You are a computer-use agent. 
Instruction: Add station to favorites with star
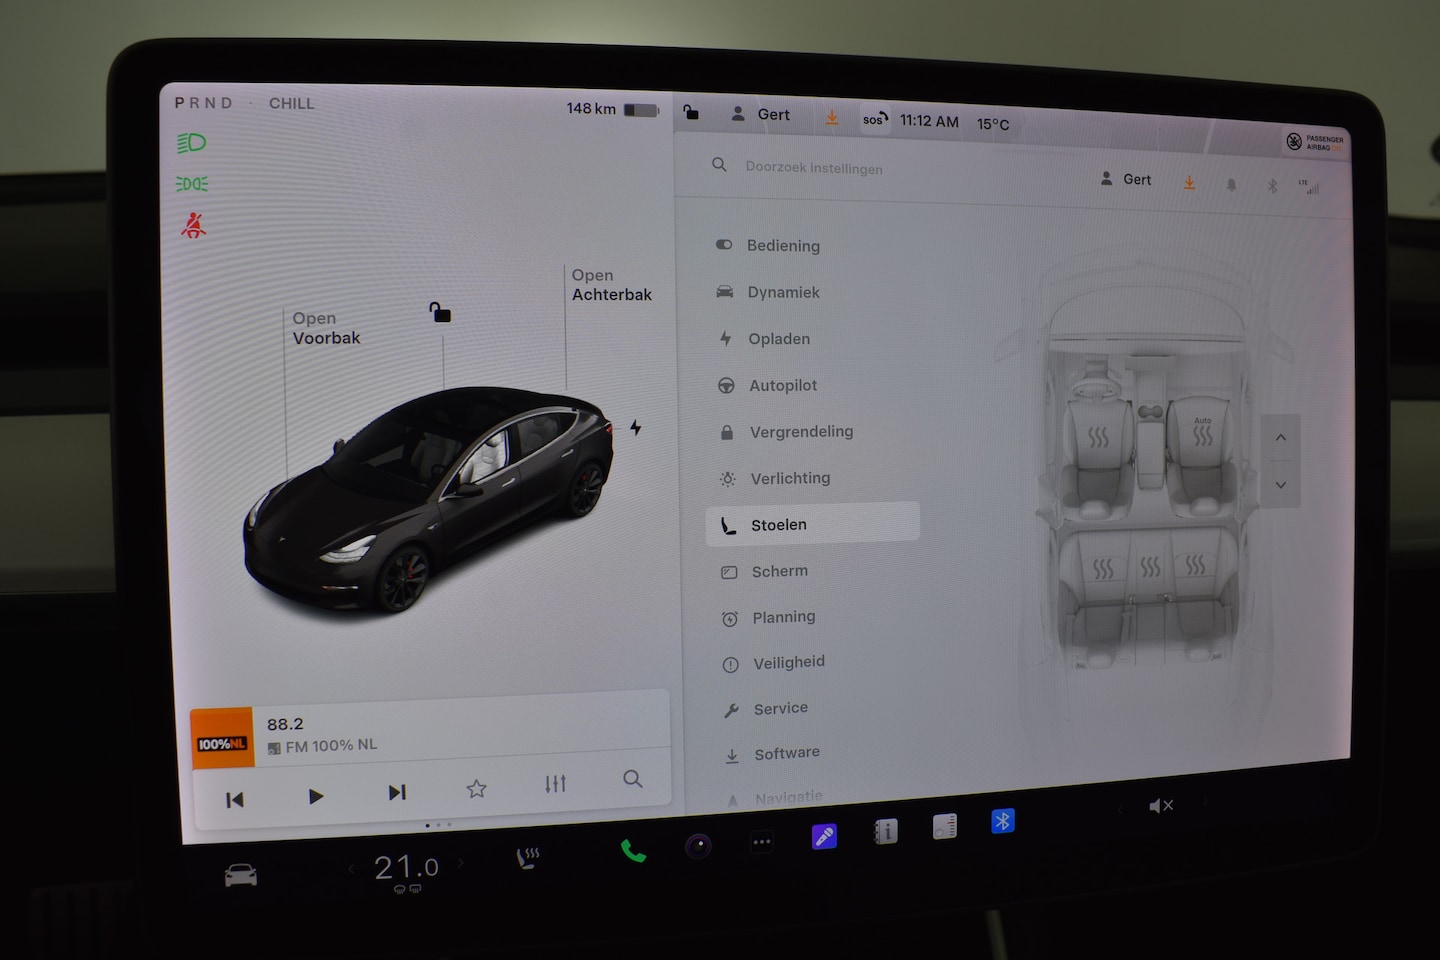click(x=476, y=789)
